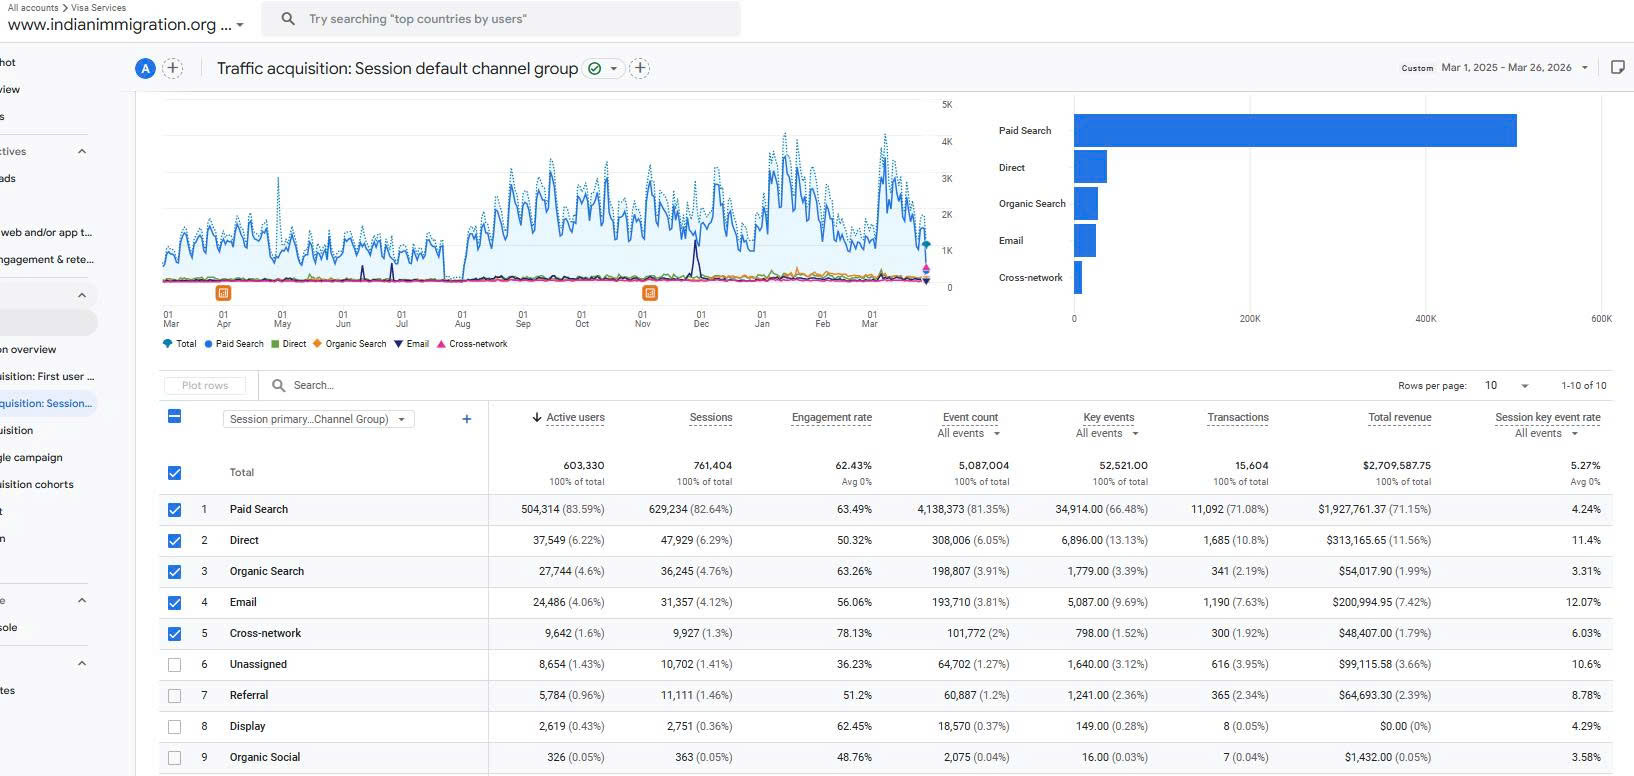Image resolution: width=1634 pixels, height=776 pixels.
Task: Add a new comparison with plus icon beside A
Action: pyautogui.click(x=173, y=68)
